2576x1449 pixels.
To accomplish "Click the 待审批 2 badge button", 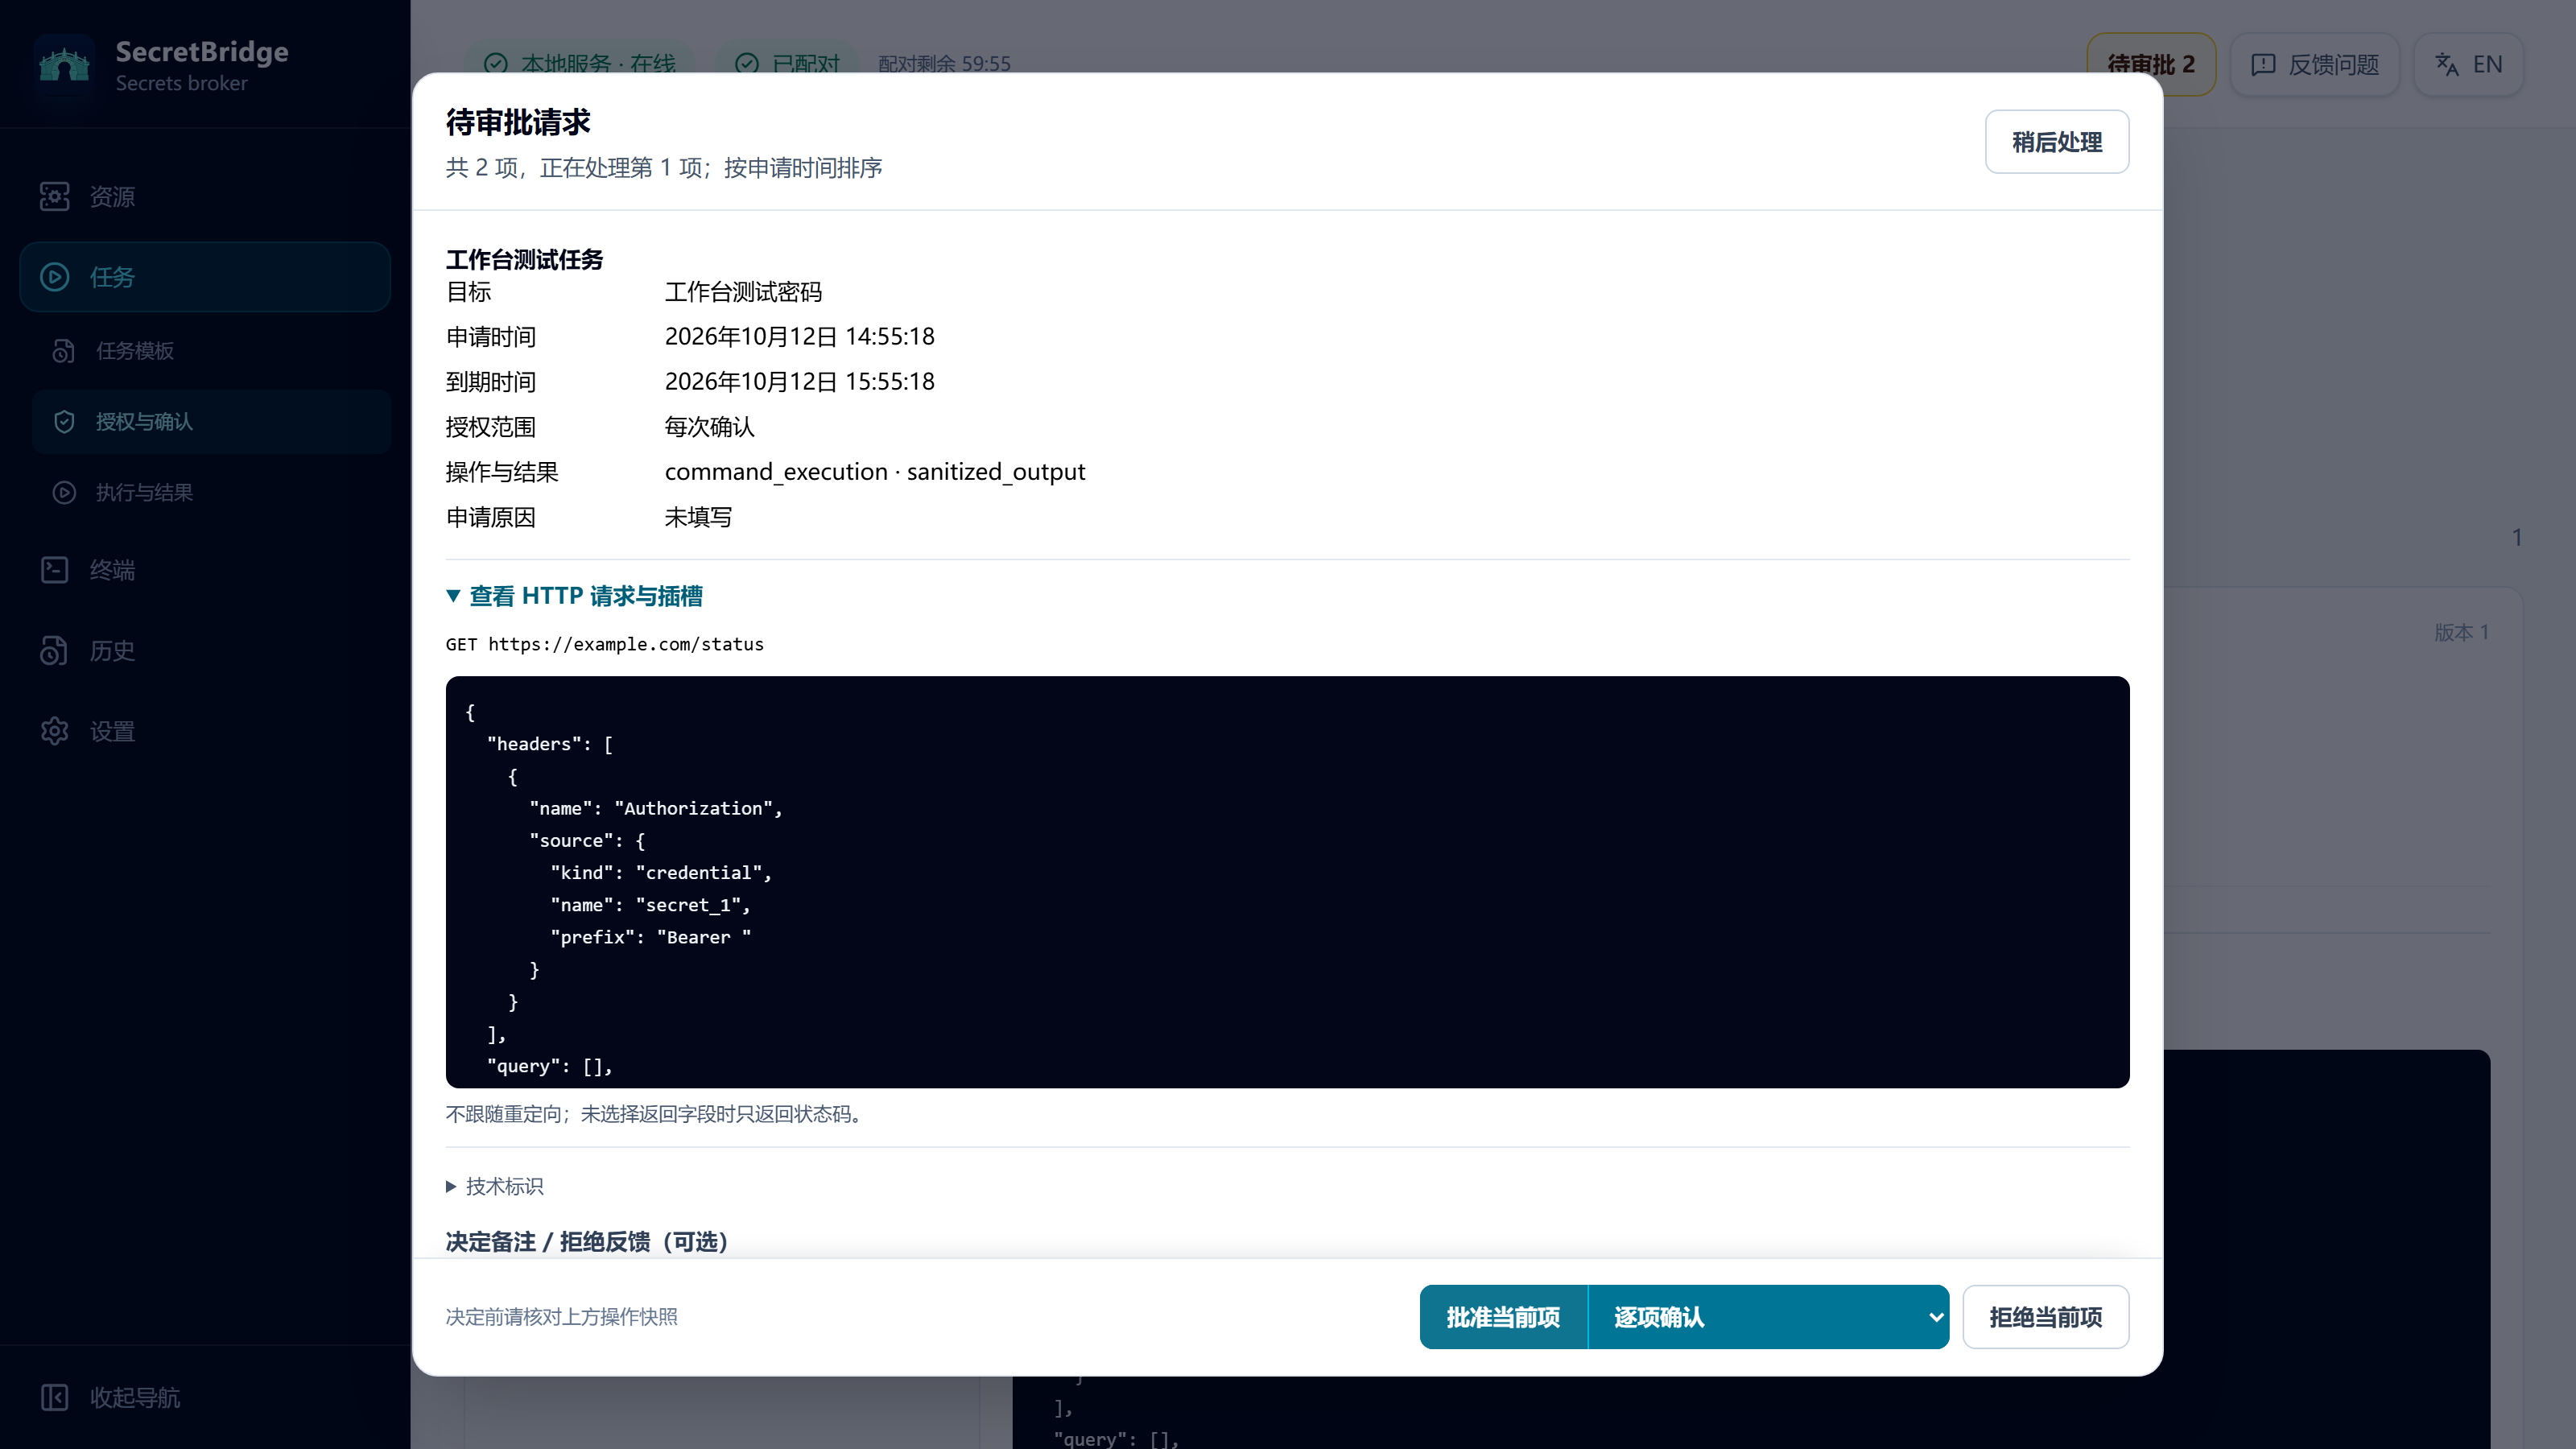I will pyautogui.click(x=2151, y=65).
